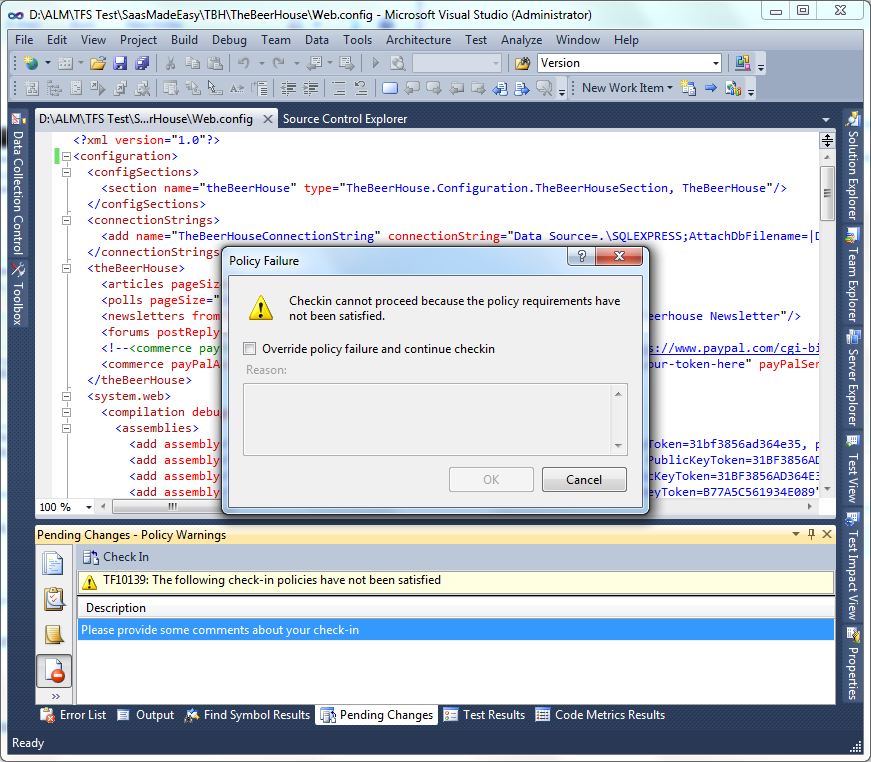Viewport: 871px width, 762px height.
Task: Switch to Source Control Explorer tab
Action: click(x=345, y=119)
